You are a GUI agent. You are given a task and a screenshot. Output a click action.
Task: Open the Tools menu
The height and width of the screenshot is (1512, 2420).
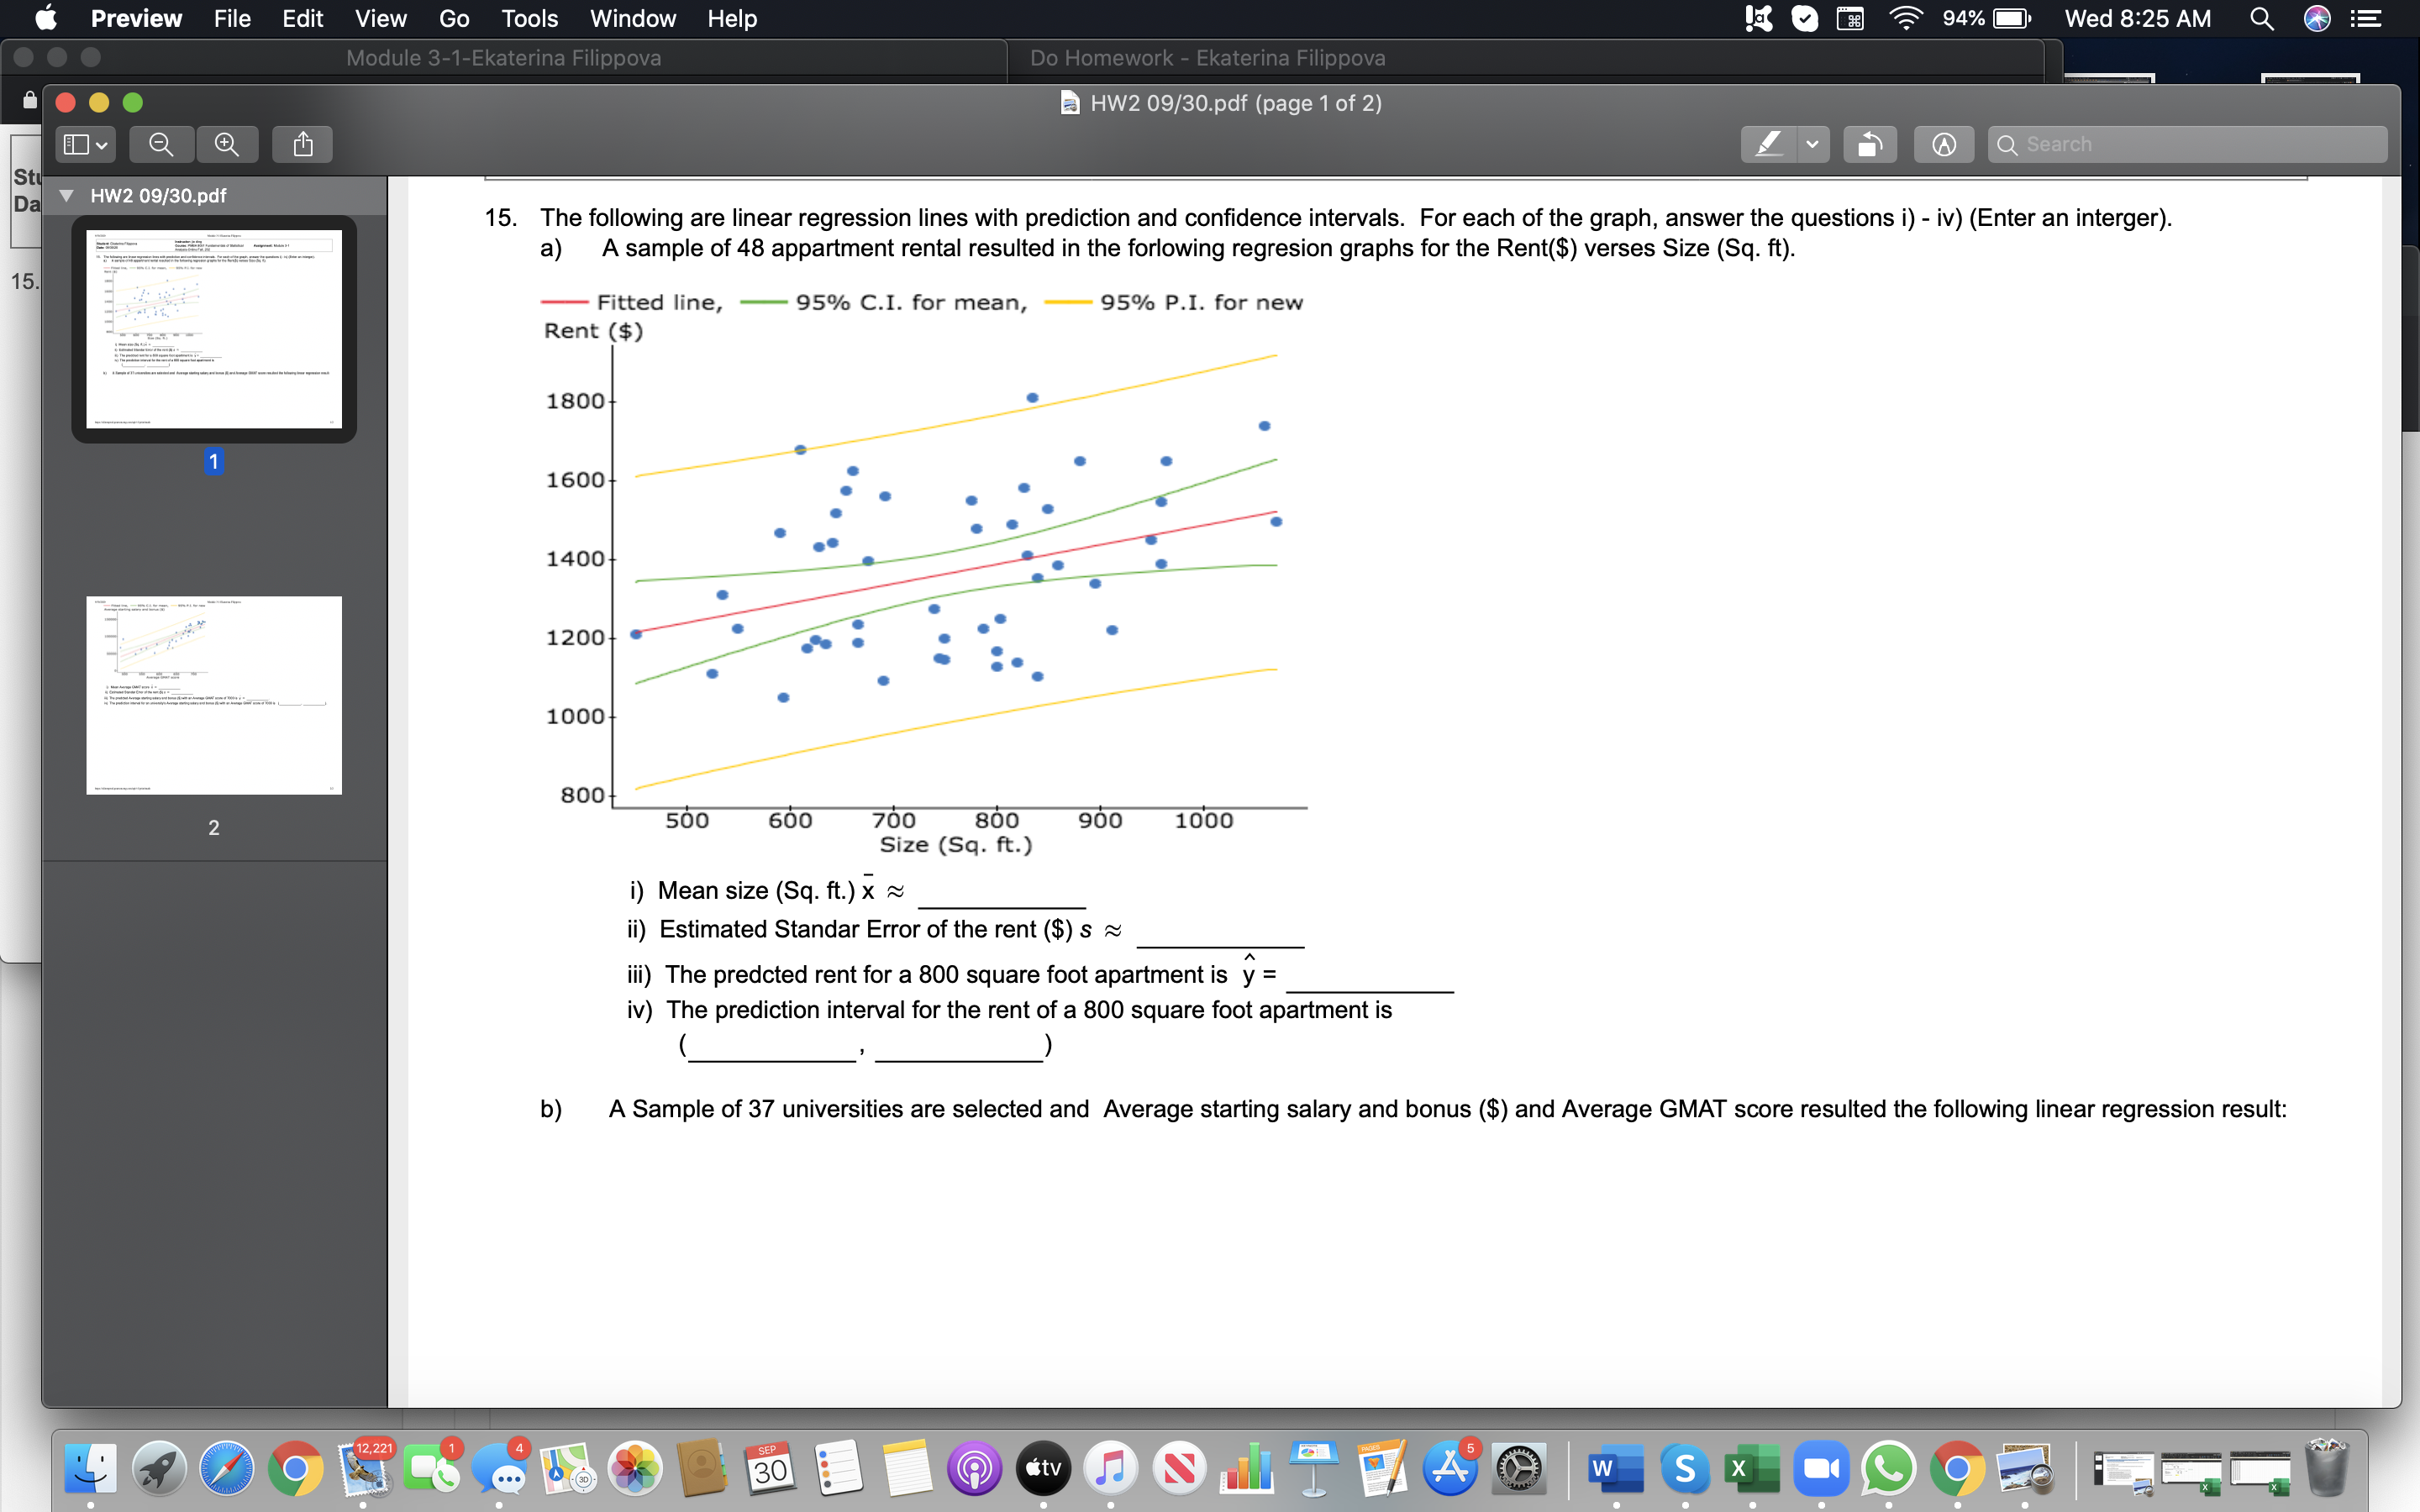(x=530, y=18)
